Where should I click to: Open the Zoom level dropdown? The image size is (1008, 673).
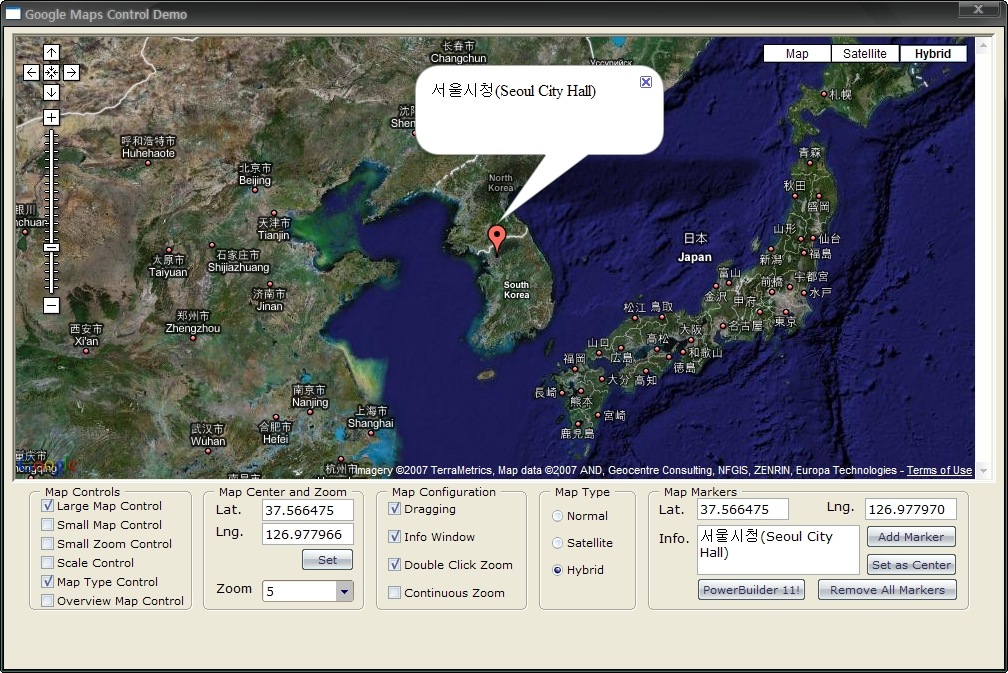pos(345,591)
